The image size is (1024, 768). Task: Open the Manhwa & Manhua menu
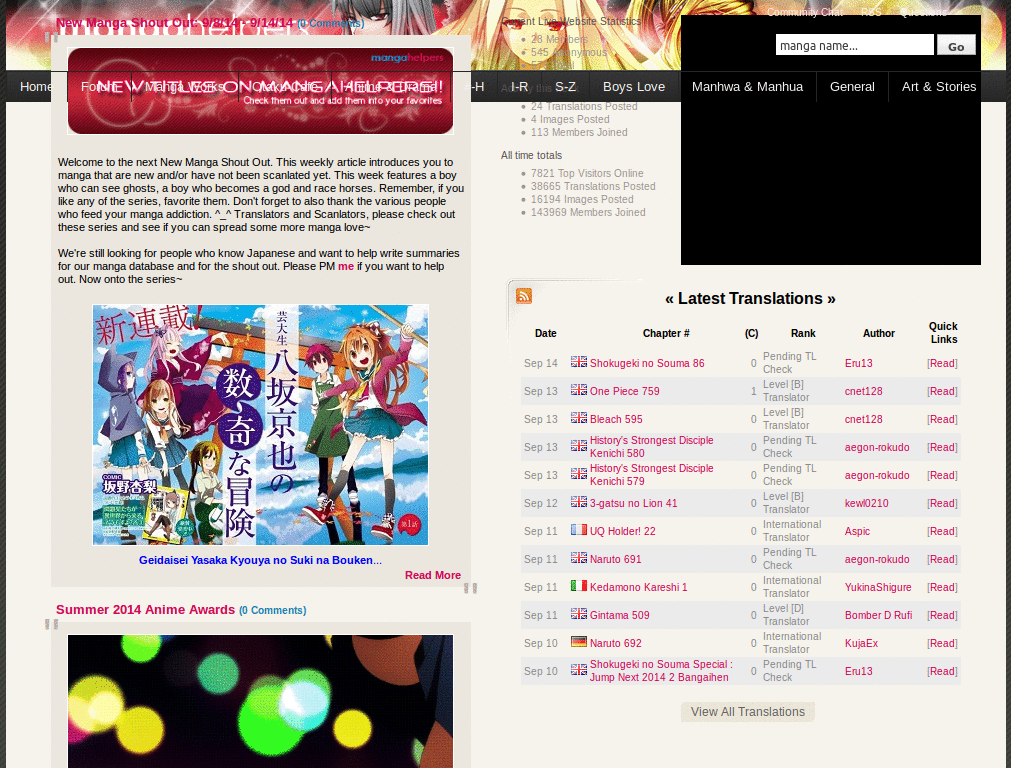point(747,87)
